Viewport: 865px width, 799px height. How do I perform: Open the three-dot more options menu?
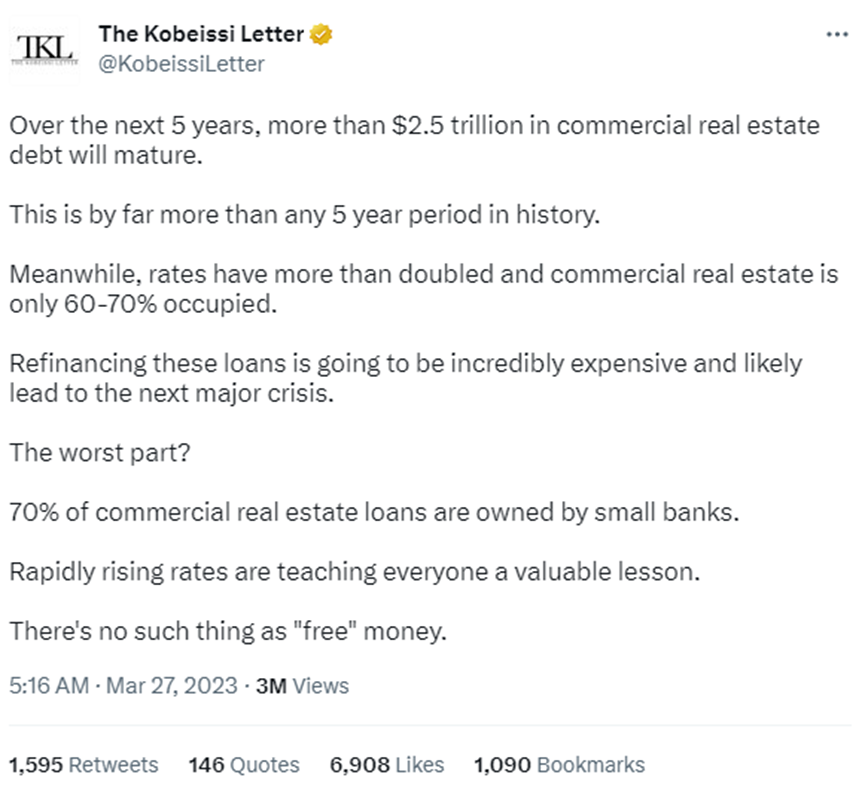835,34
